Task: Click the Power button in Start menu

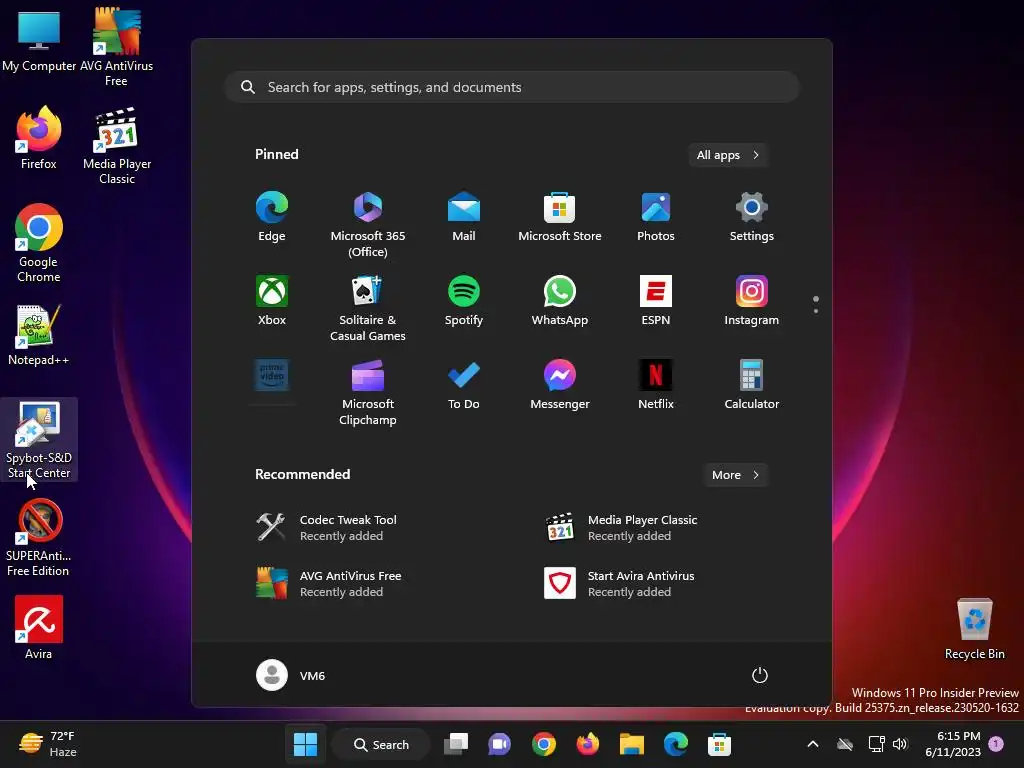Action: click(760, 675)
